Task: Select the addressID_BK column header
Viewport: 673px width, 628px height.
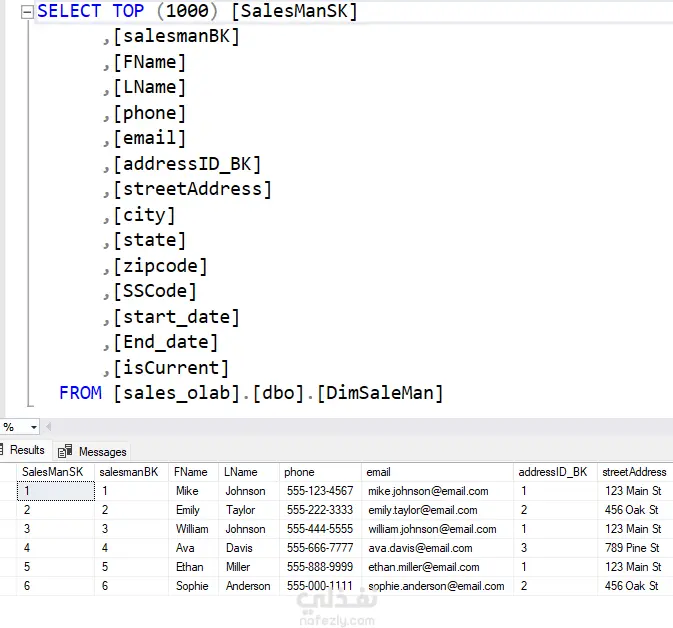Action: click(555, 472)
